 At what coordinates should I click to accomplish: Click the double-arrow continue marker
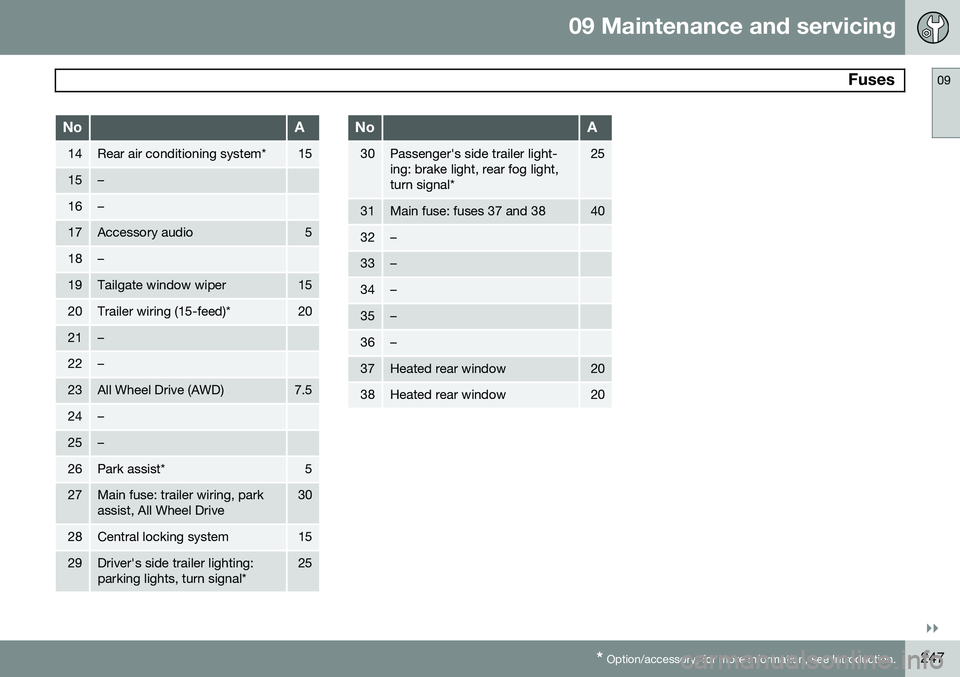point(932,628)
